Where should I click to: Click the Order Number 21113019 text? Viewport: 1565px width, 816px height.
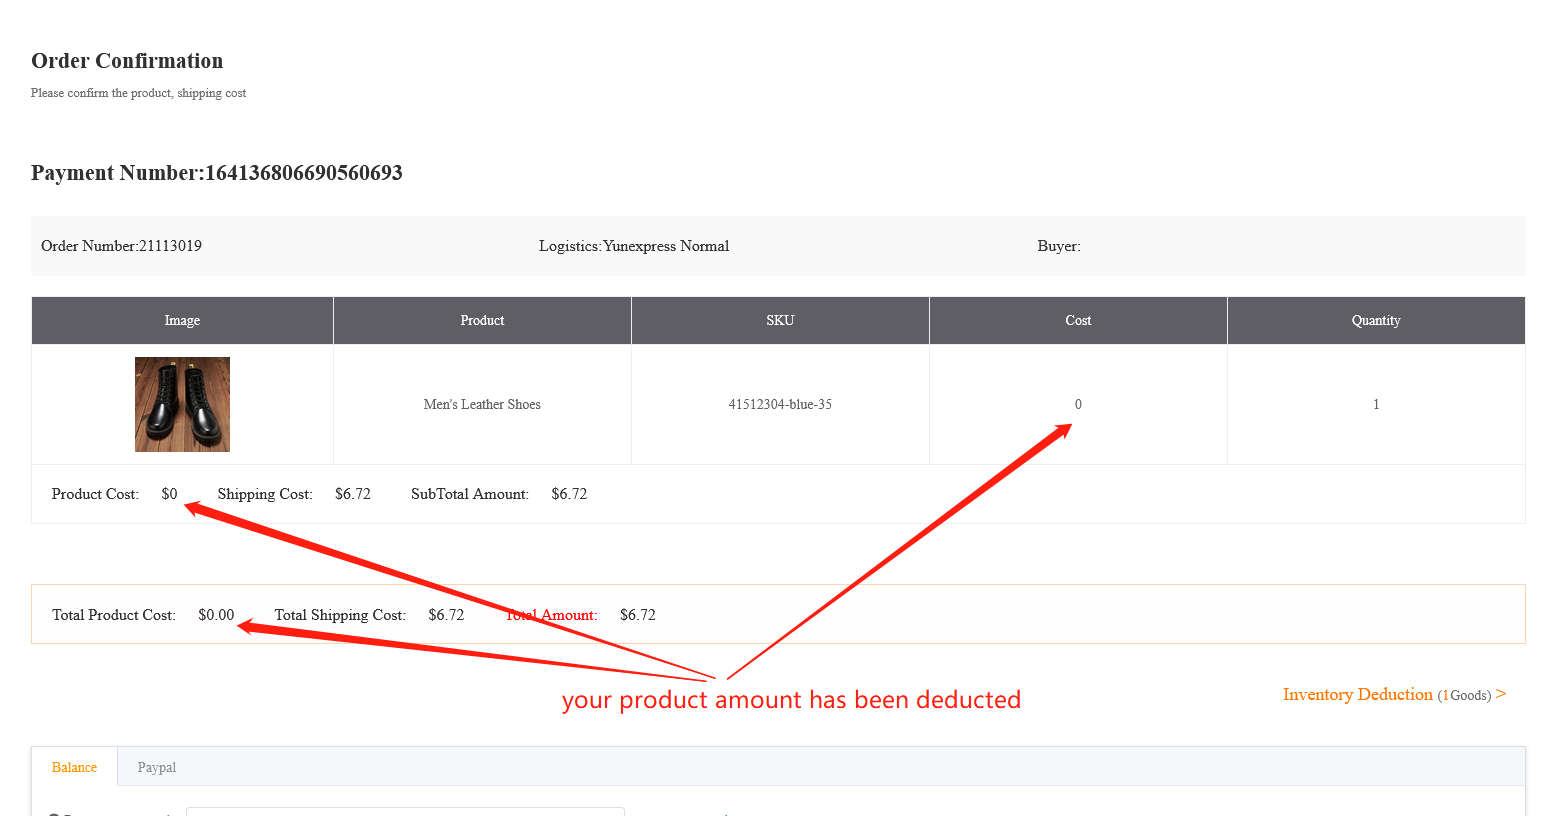[121, 246]
